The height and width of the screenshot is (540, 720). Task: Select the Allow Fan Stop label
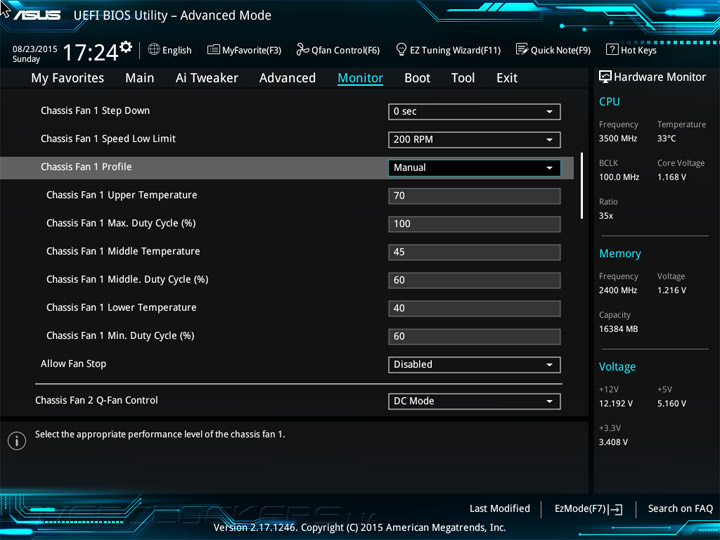73,364
